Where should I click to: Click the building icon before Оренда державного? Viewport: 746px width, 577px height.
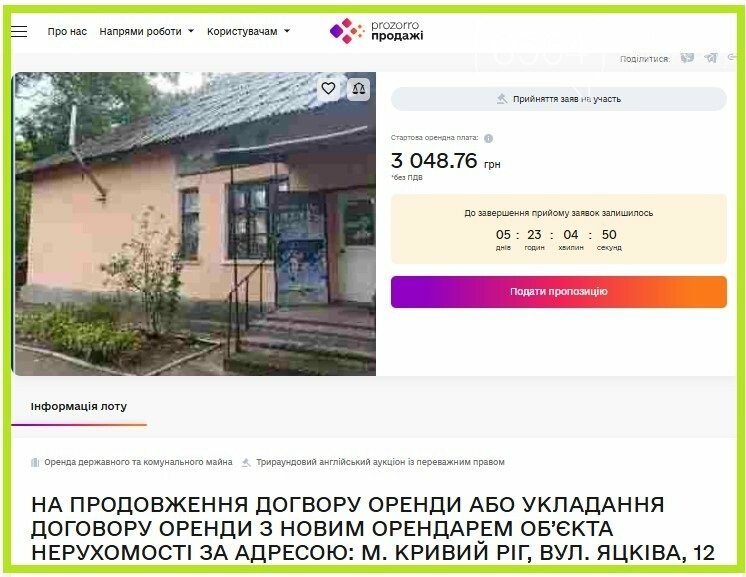pyautogui.click(x=35, y=462)
